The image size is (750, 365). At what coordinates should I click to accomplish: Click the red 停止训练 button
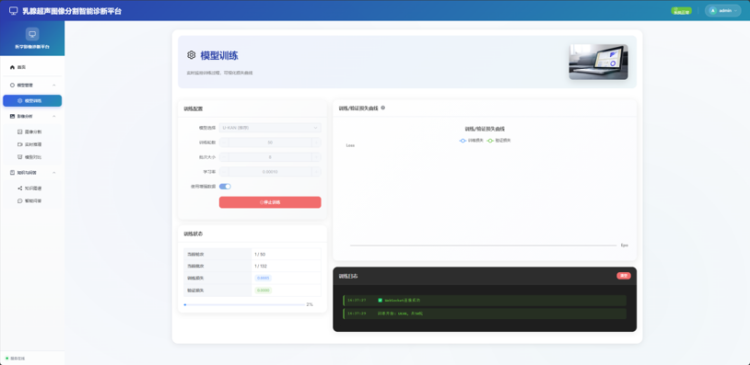click(270, 202)
